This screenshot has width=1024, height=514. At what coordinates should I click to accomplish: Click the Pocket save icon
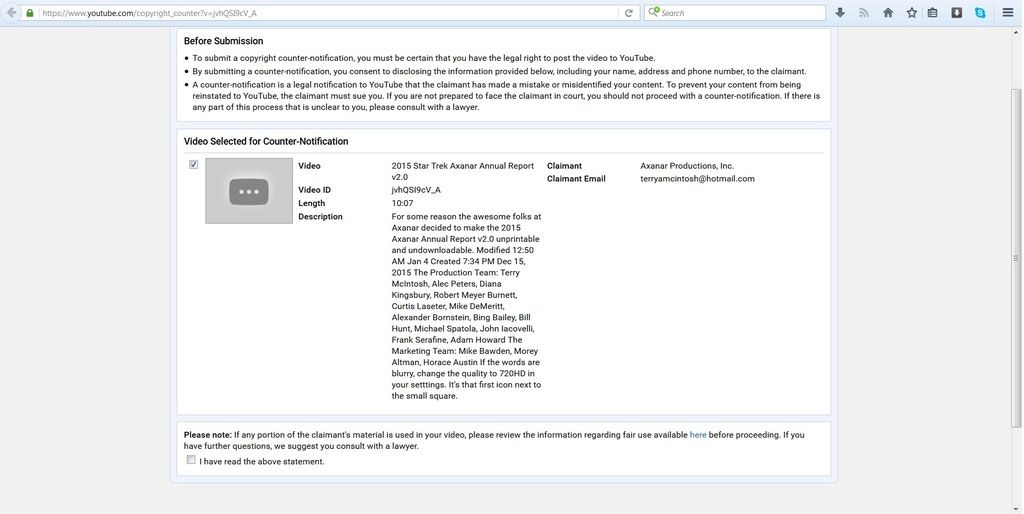[957, 12]
